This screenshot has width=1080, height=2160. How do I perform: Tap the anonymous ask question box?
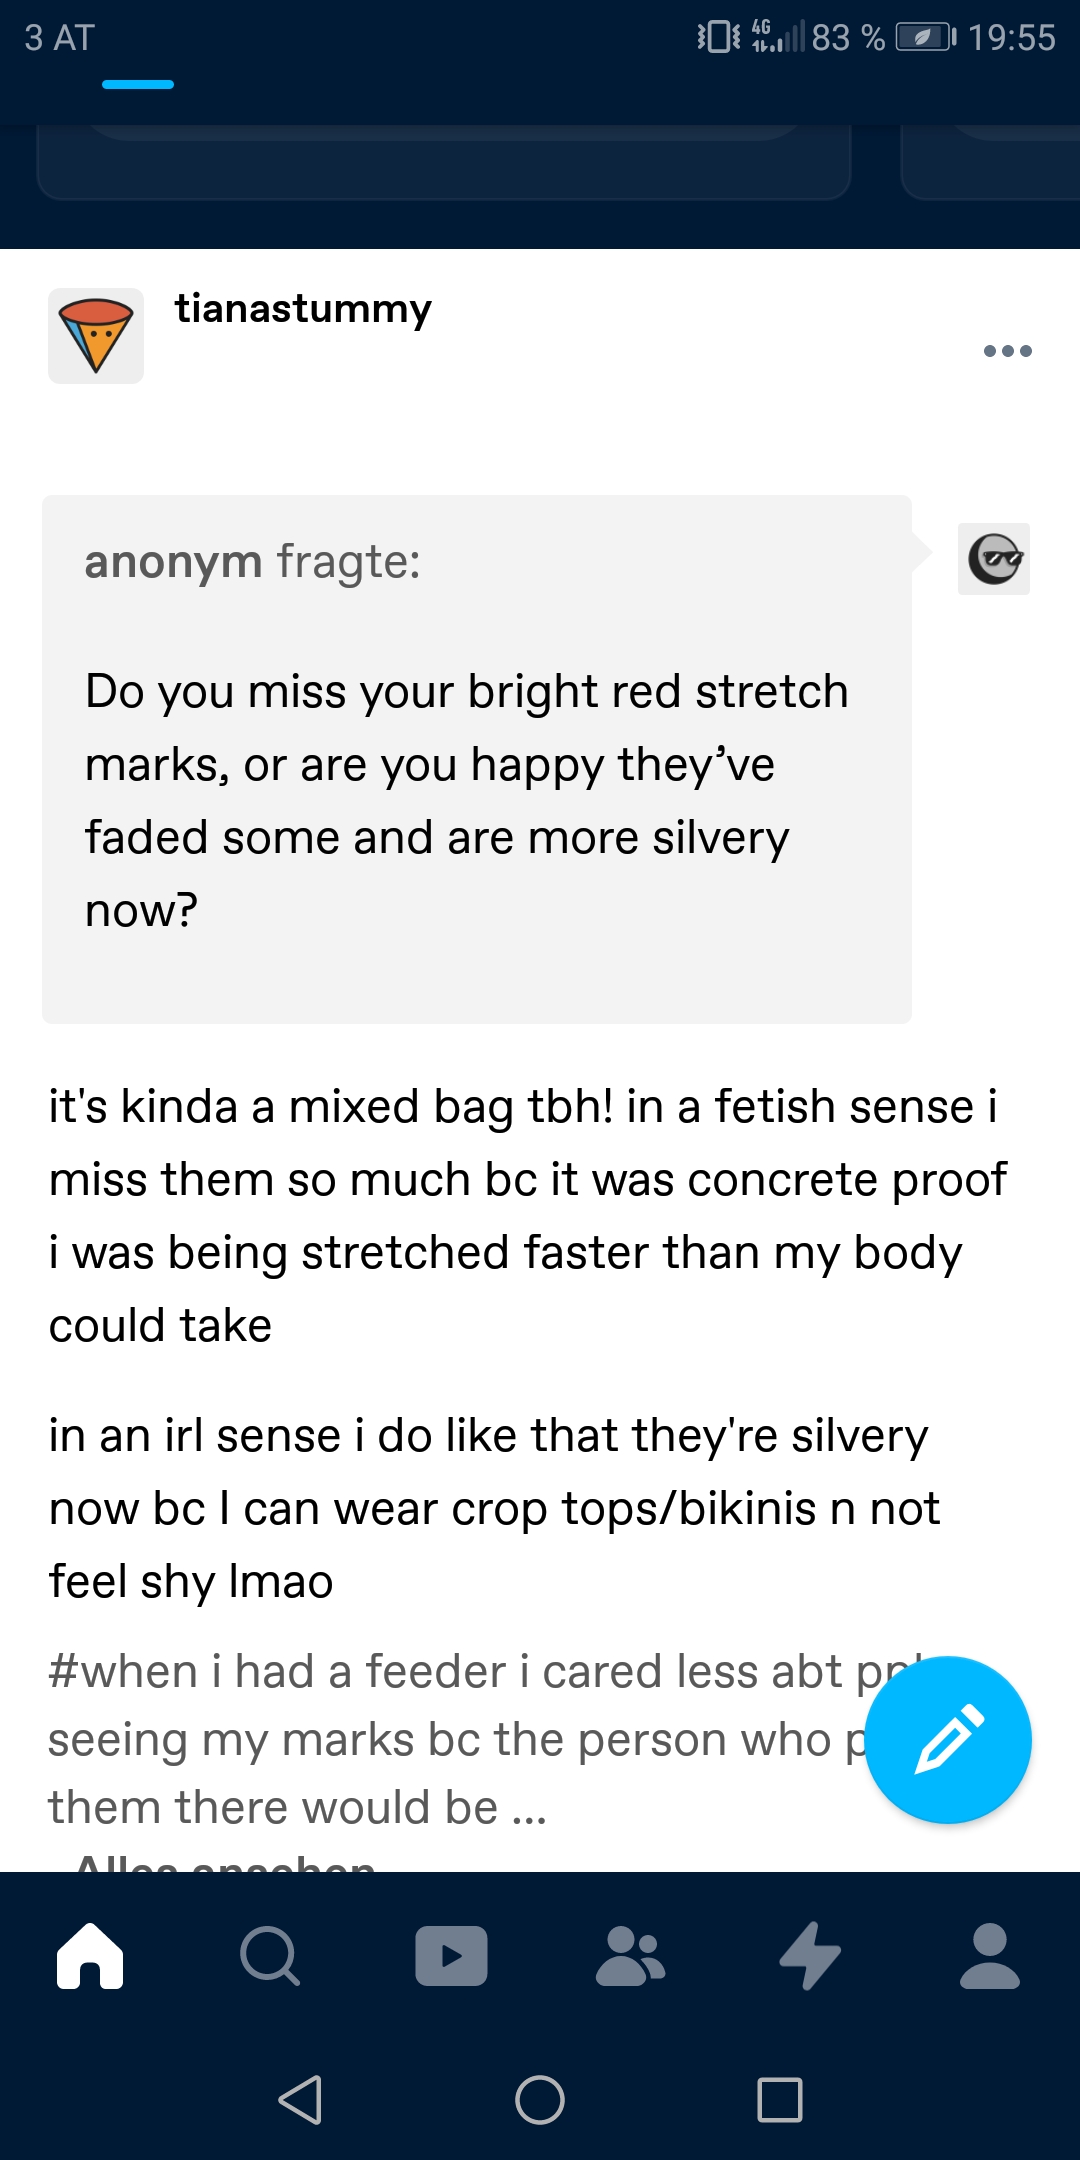[x=476, y=758]
